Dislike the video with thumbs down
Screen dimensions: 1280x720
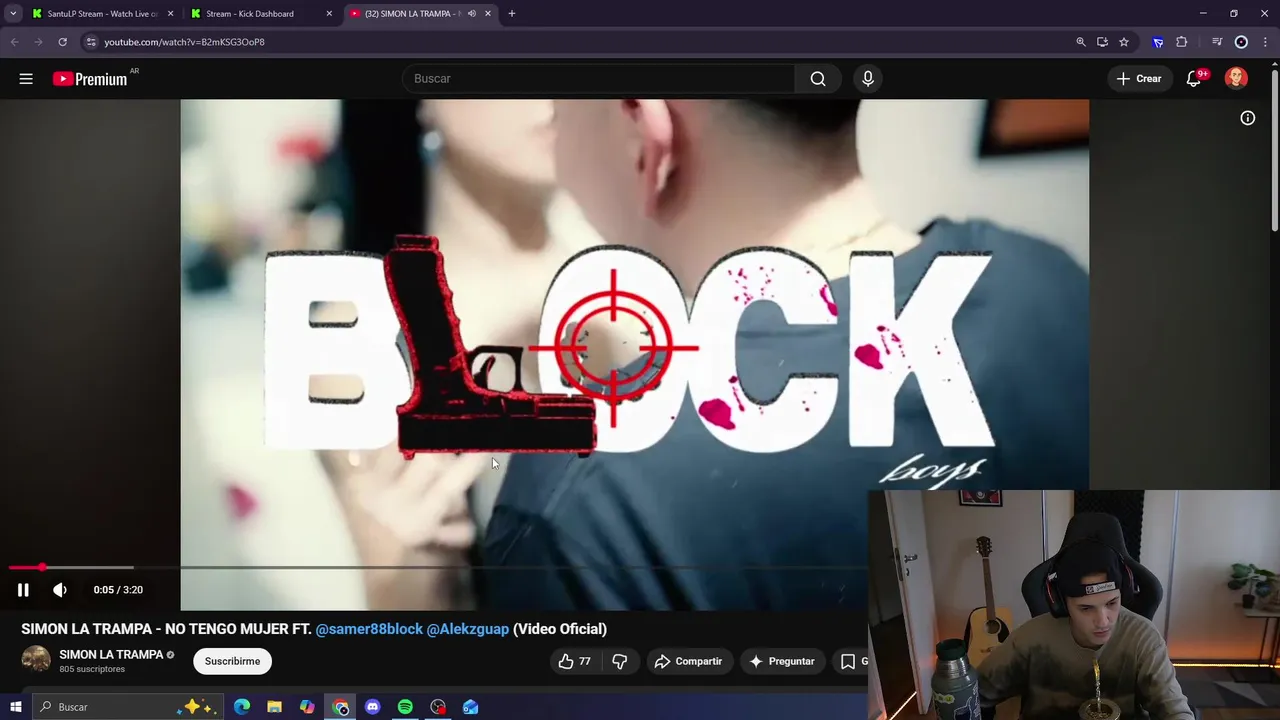[619, 661]
